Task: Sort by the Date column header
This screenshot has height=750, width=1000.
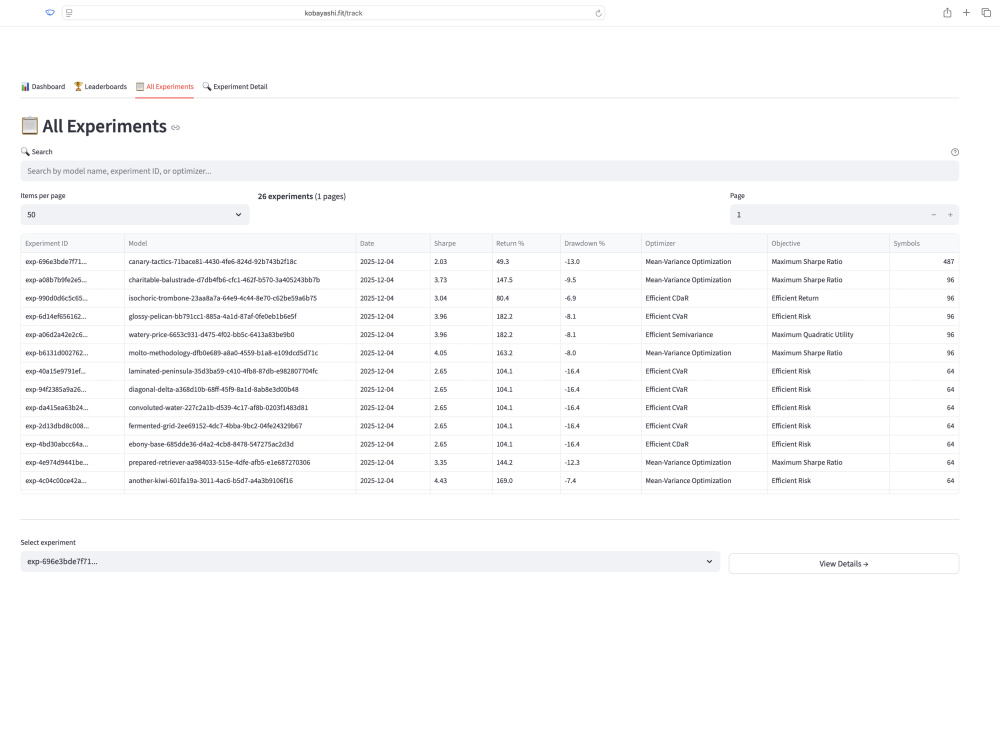Action: click(x=393, y=244)
